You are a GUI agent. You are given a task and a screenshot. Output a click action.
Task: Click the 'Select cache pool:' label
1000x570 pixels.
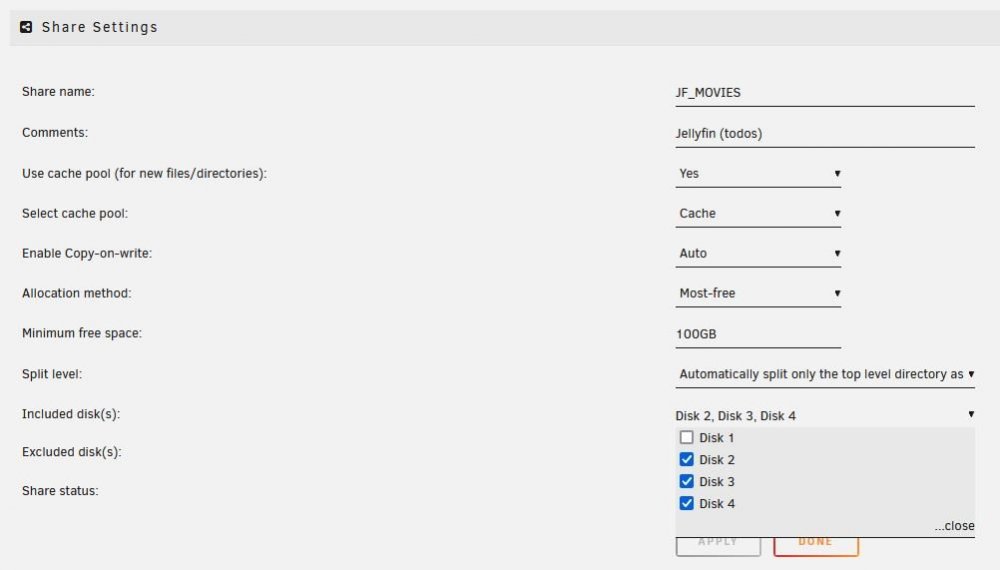[75, 214]
